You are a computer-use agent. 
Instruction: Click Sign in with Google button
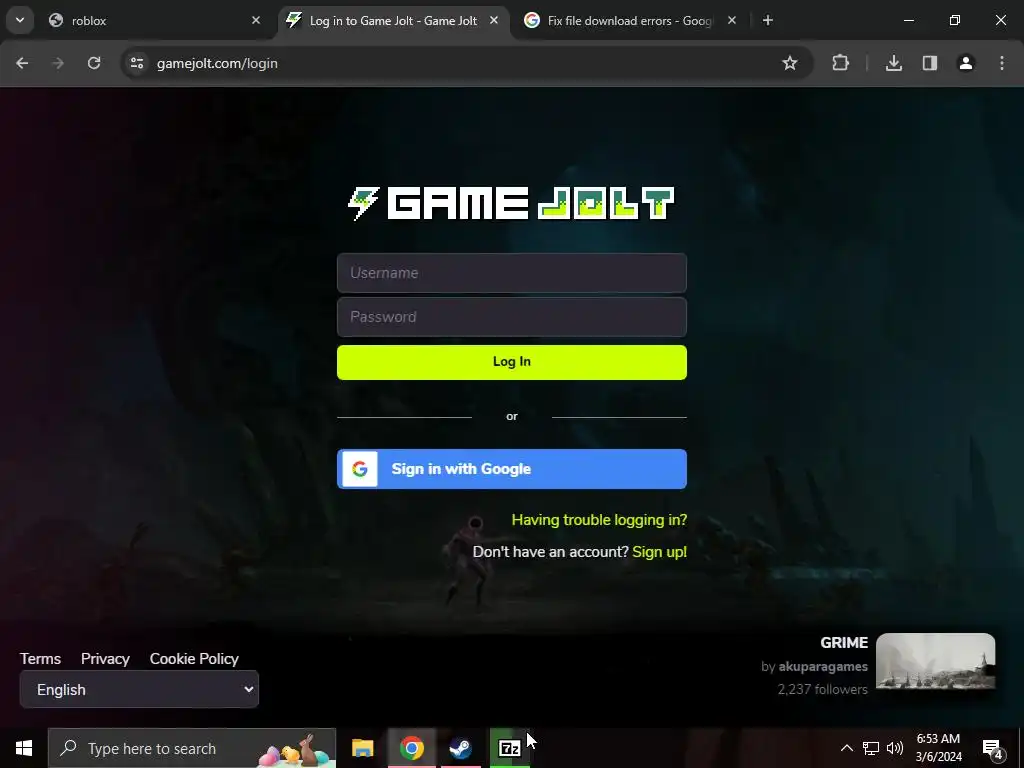pos(511,469)
